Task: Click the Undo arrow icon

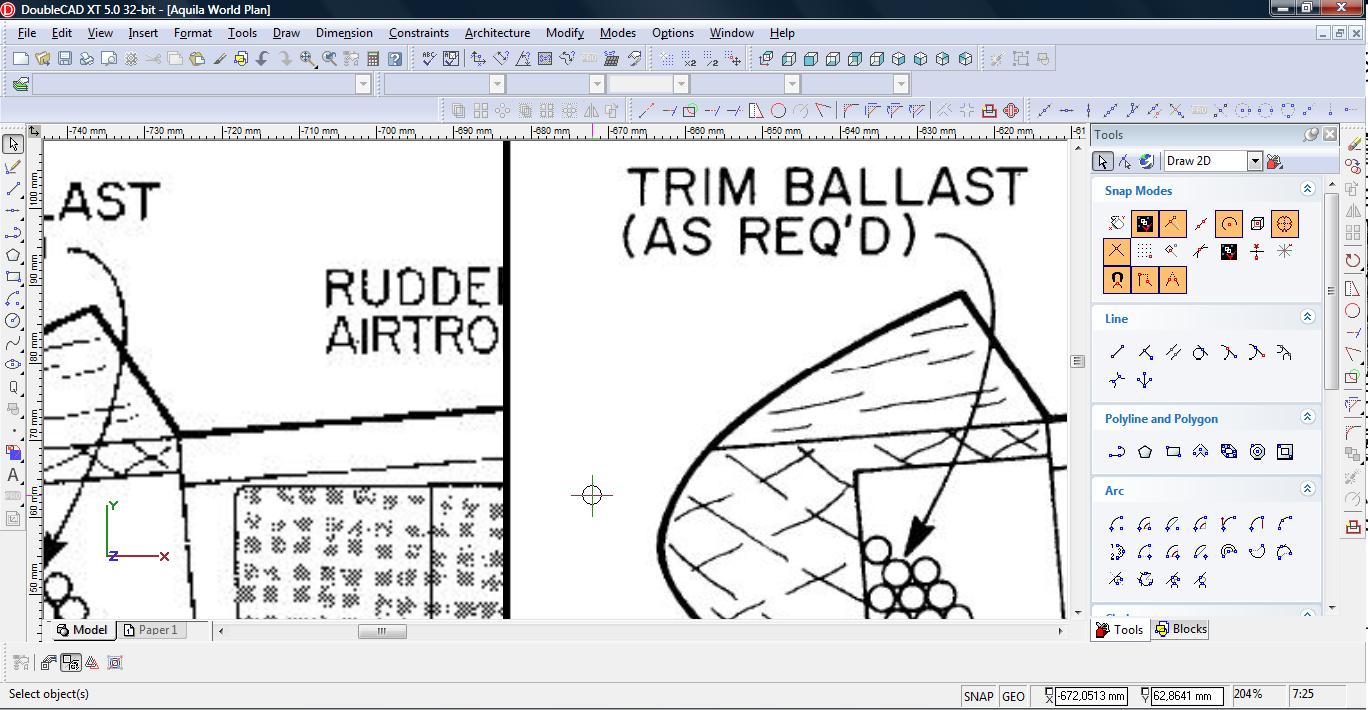Action: pyautogui.click(x=263, y=59)
